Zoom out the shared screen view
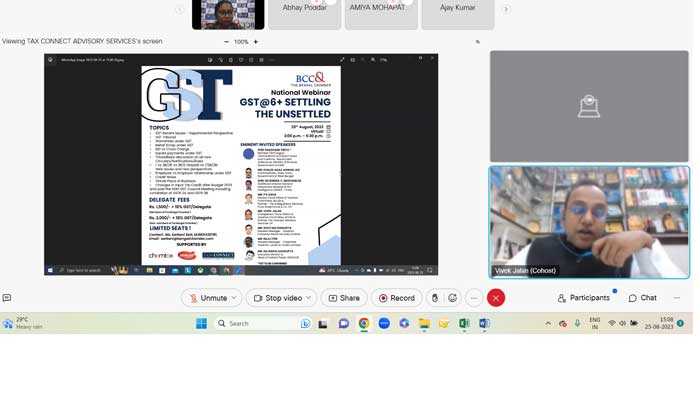Image resolution: width=700 pixels, height=394 pixels. coord(226,41)
